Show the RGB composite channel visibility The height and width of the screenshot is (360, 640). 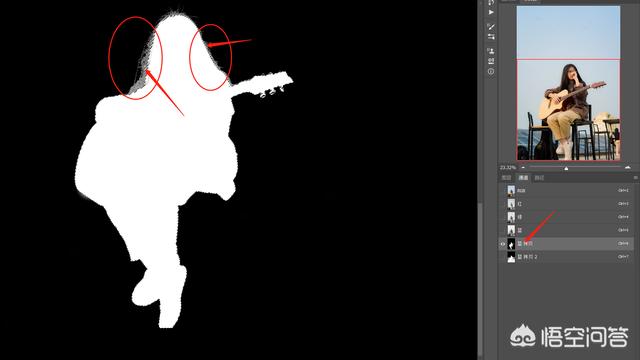503,190
